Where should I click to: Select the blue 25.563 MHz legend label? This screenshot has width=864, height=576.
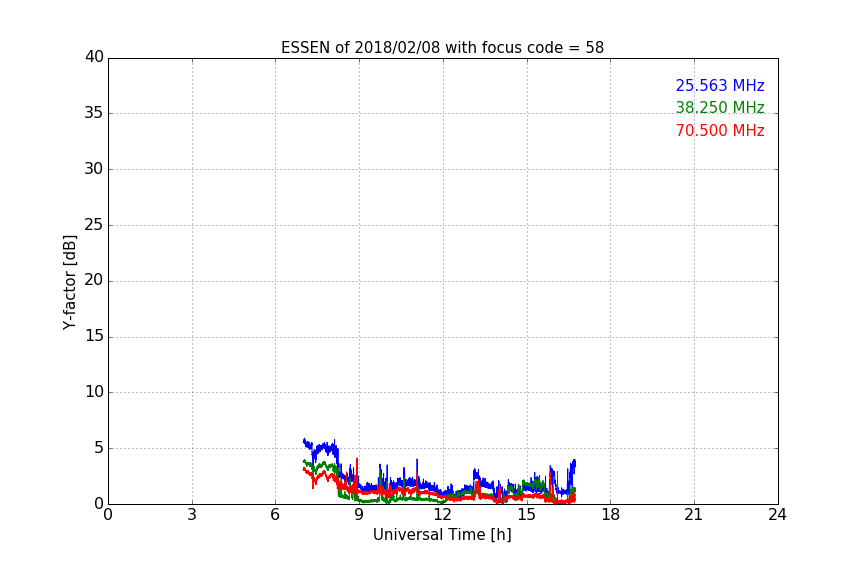click(720, 86)
